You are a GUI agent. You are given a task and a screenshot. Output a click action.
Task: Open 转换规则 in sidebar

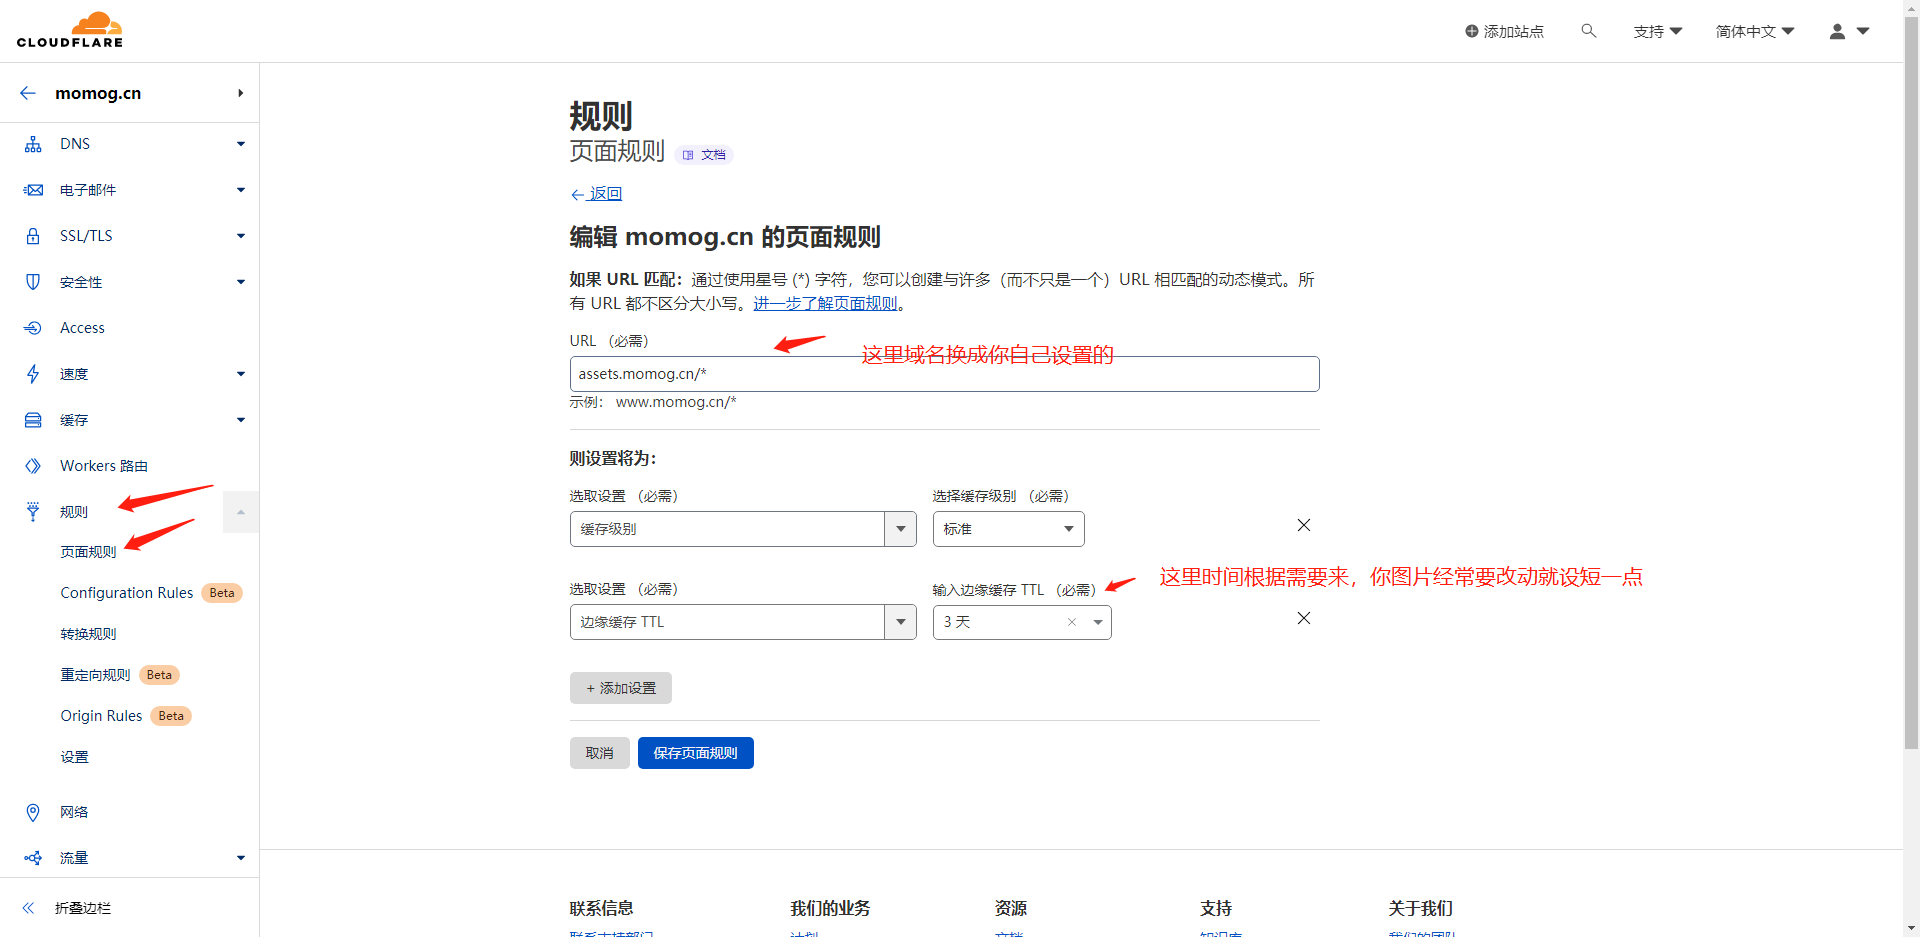[x=88, y=634]
